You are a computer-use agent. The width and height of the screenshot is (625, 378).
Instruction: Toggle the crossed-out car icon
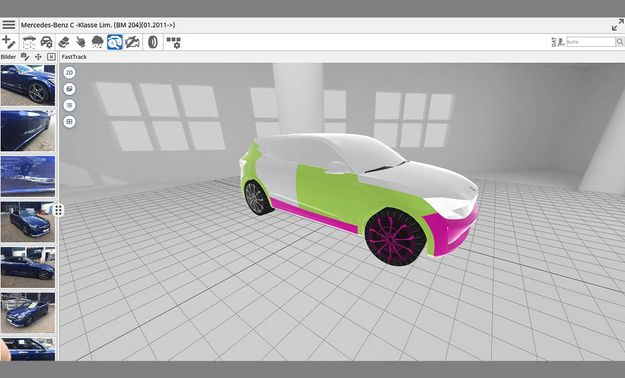(132, 42)
